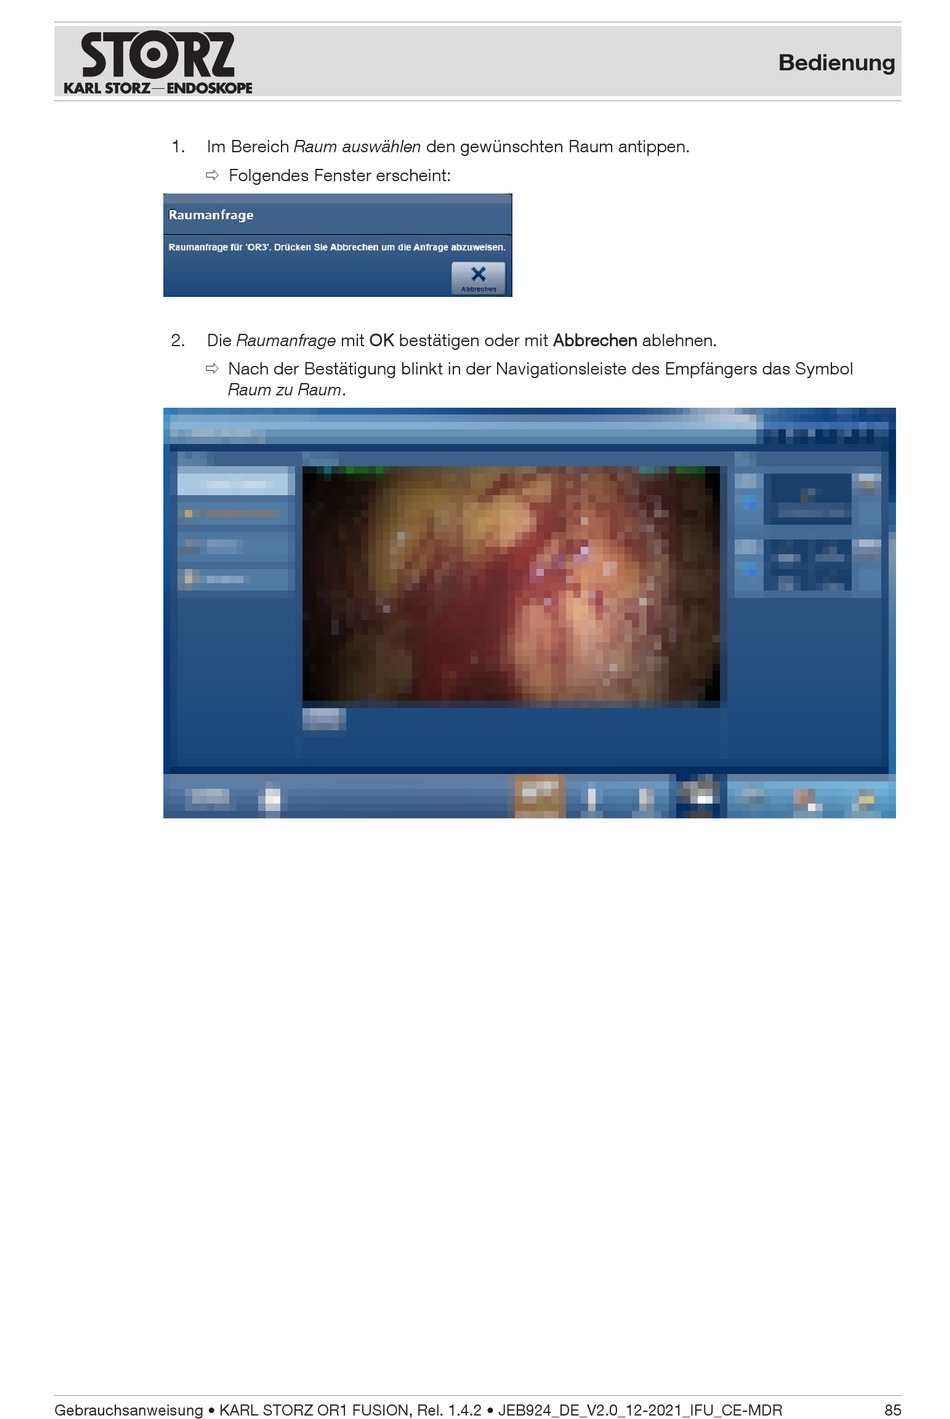Click the Raumanfrage dialog title
The image size is (950, 1419).
click(211, 215)
